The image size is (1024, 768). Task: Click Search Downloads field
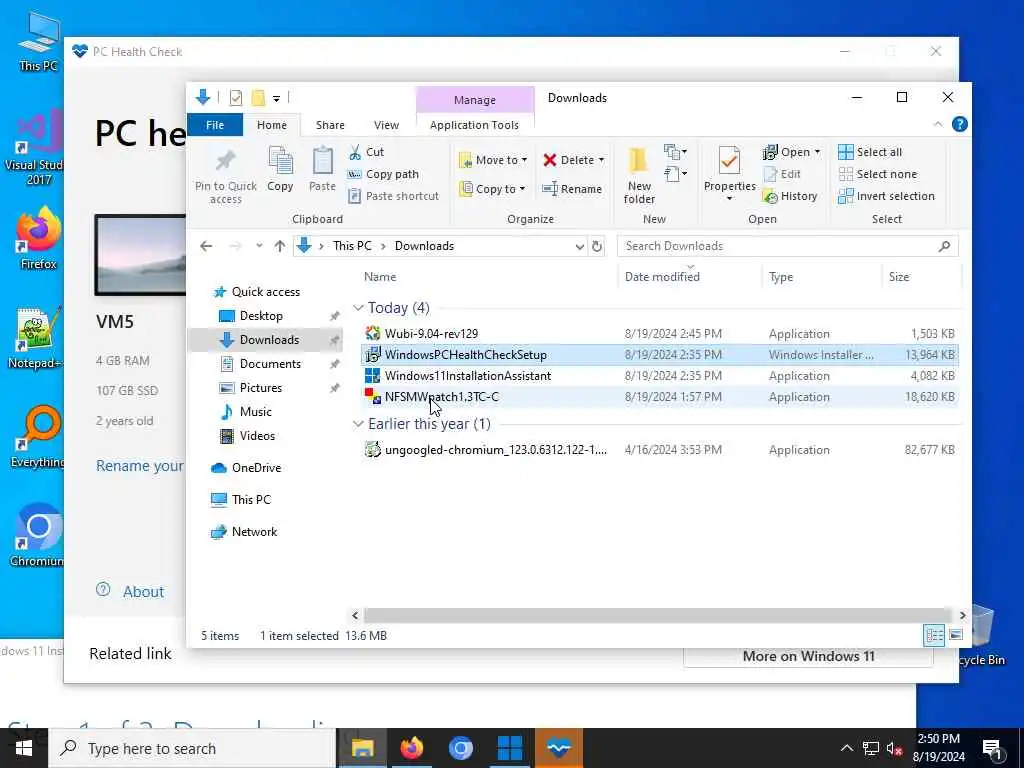(788, 246)
